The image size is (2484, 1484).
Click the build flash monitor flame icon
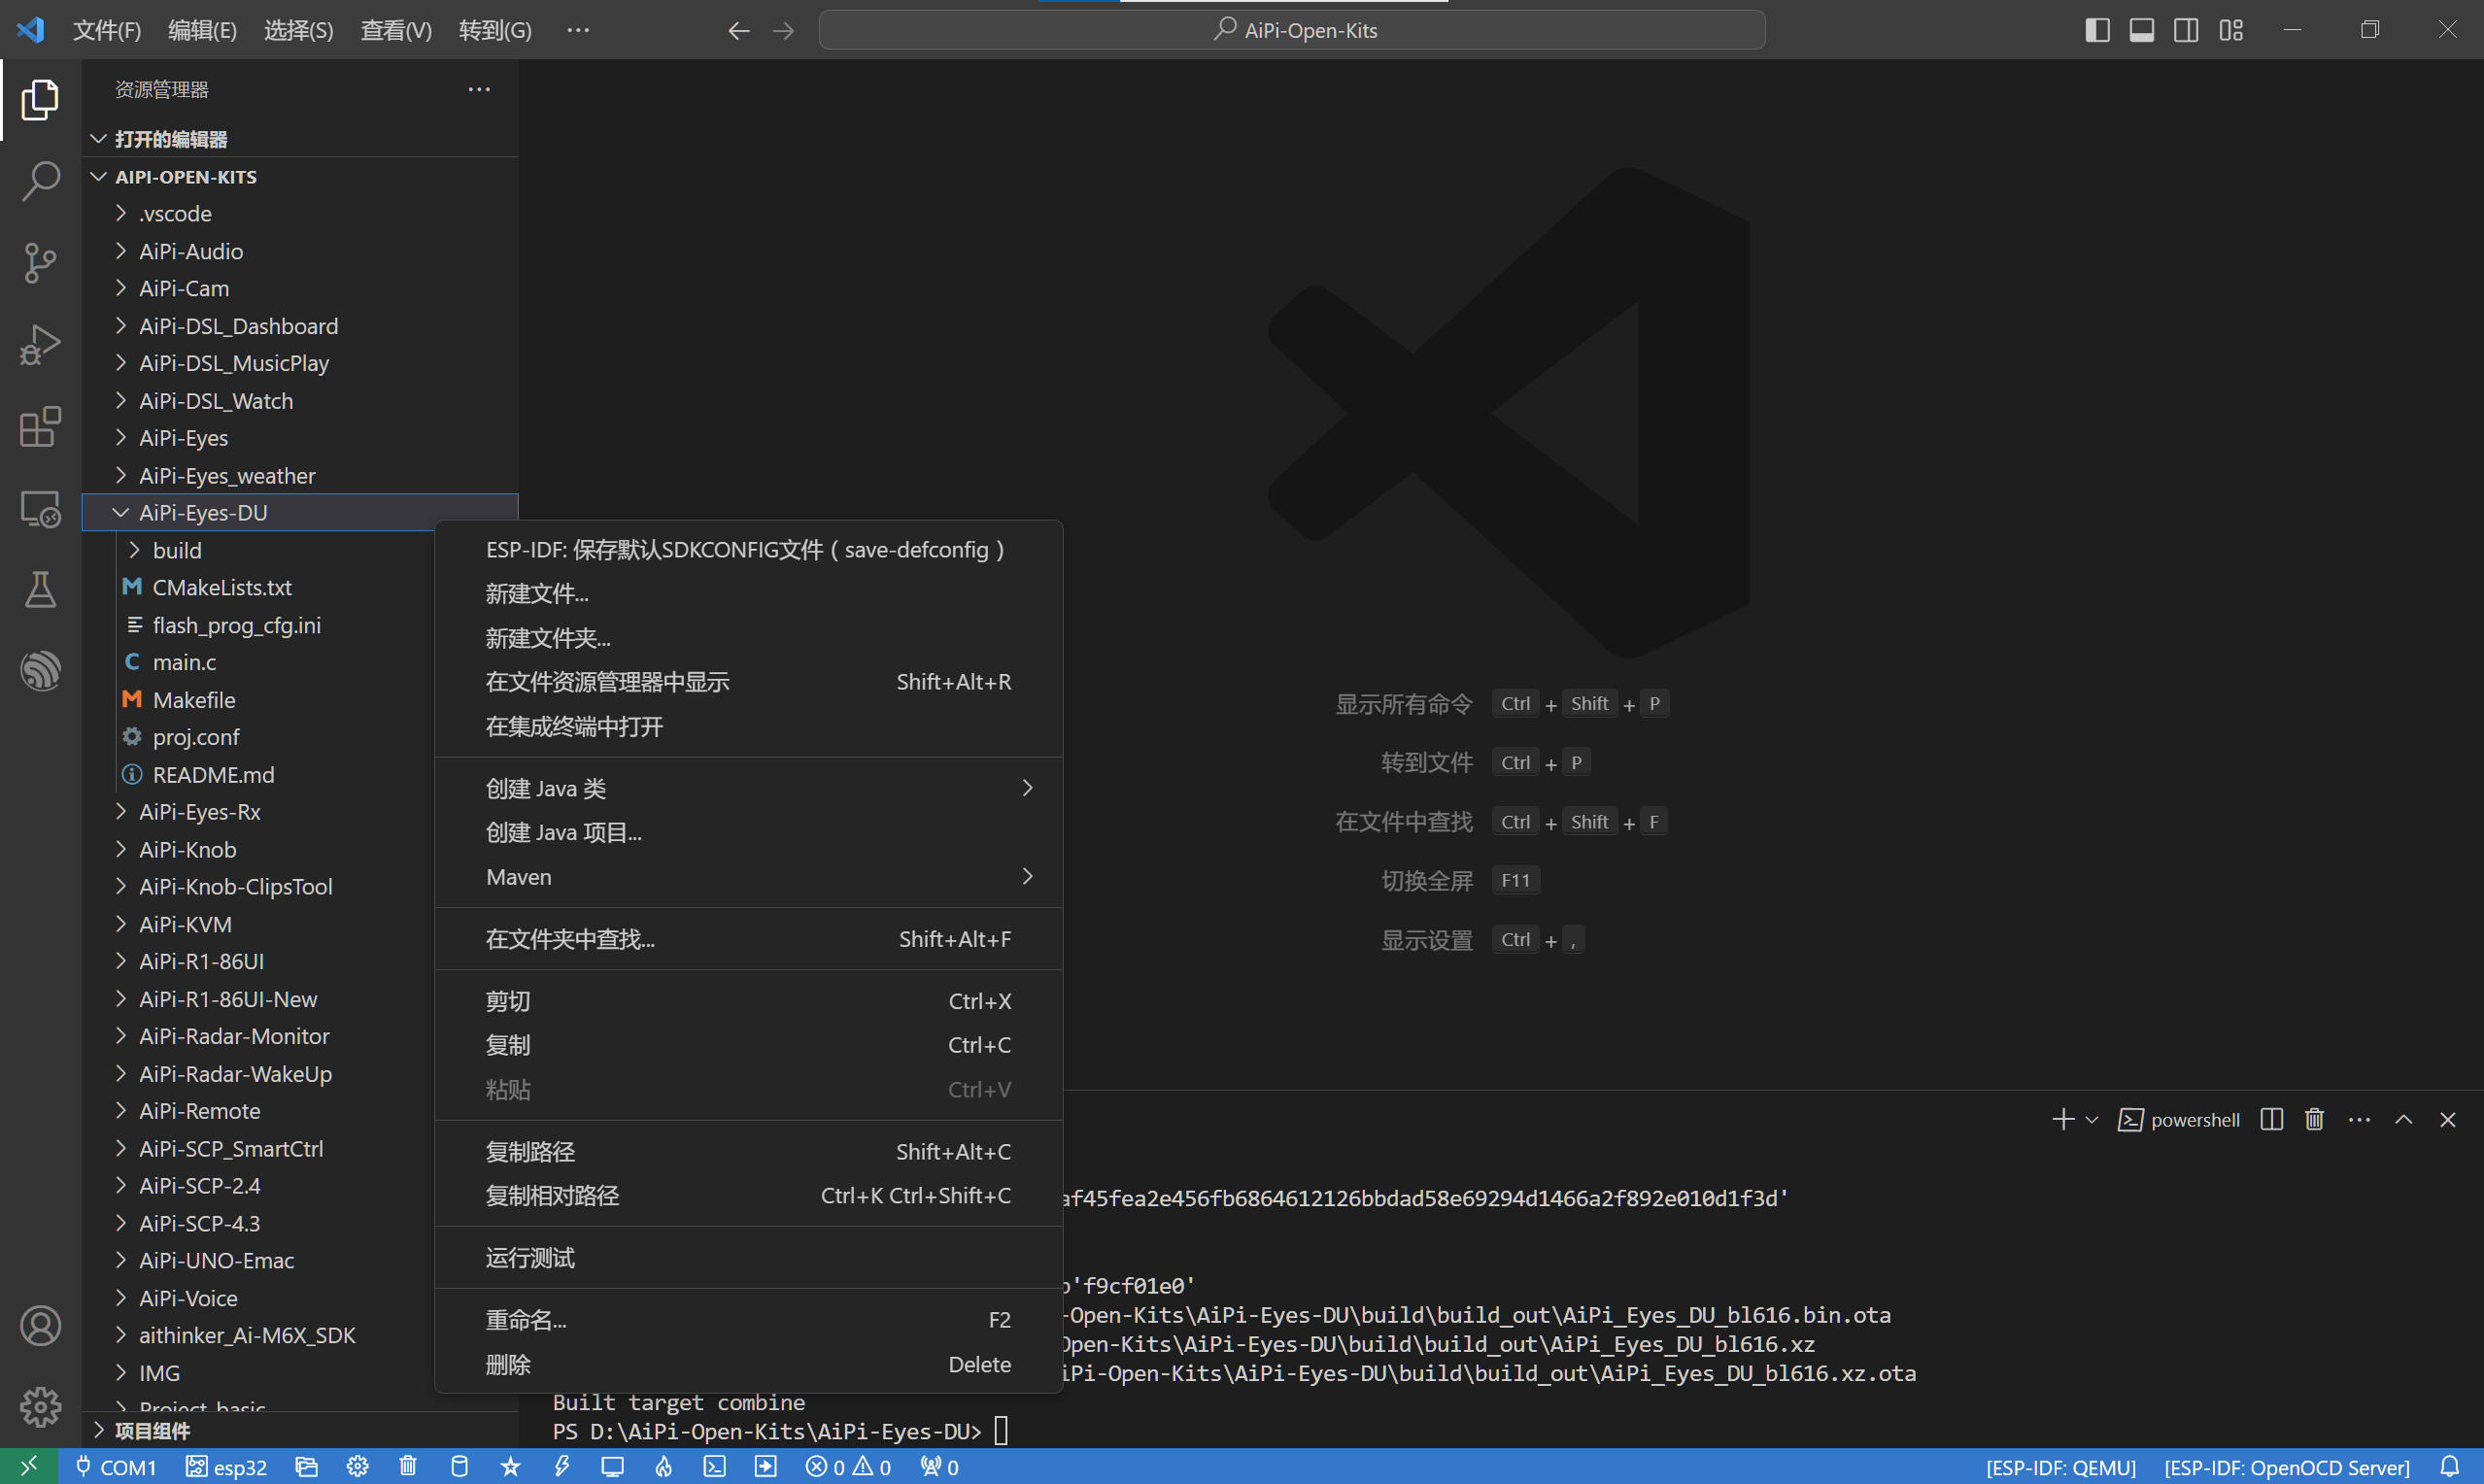coord(664,1466)
